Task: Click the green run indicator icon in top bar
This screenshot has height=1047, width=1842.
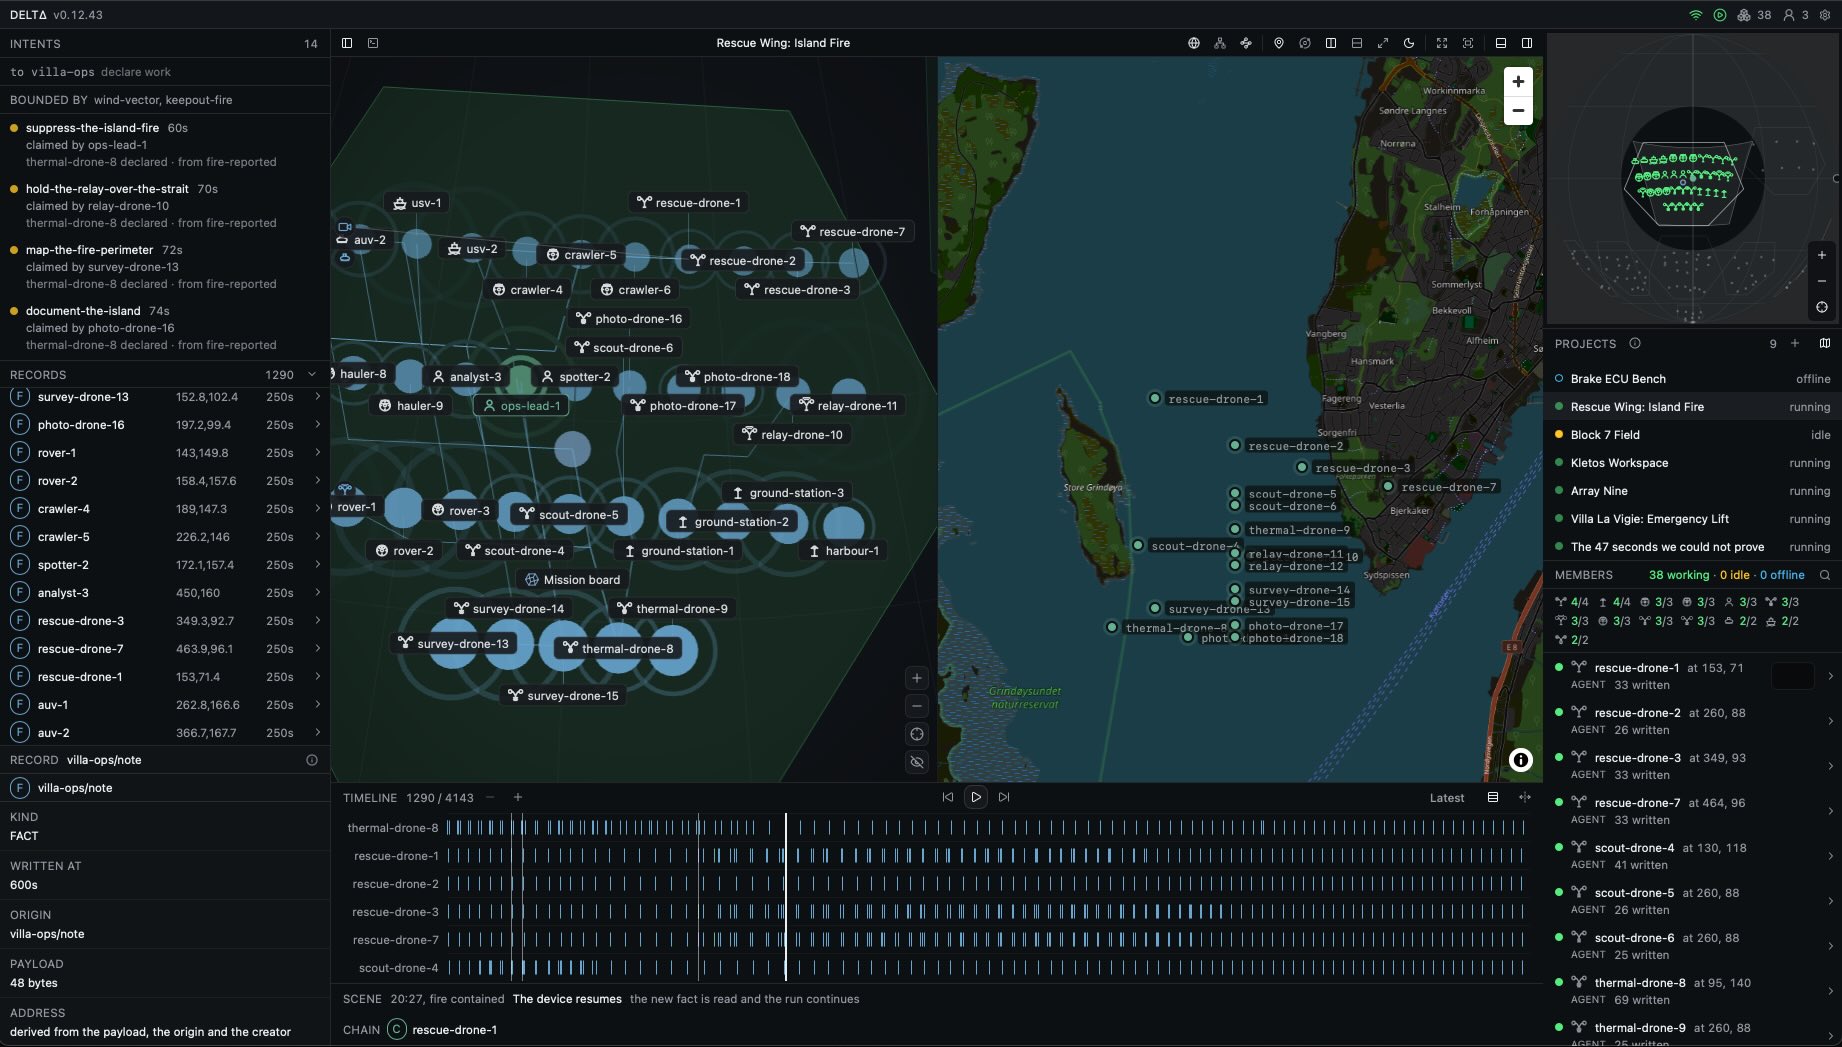Action: (x=1720, y=15)
